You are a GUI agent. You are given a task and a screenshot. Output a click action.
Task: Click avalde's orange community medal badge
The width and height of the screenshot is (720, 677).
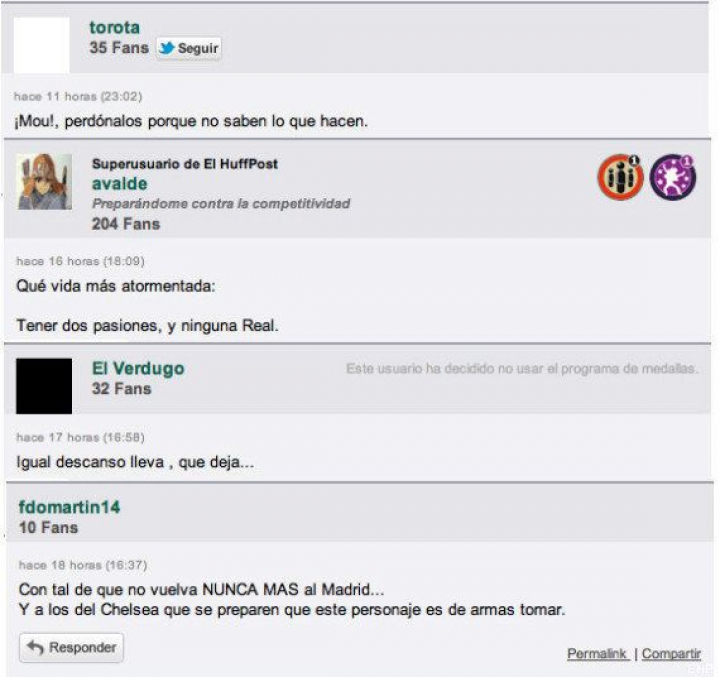click(620, 177)
